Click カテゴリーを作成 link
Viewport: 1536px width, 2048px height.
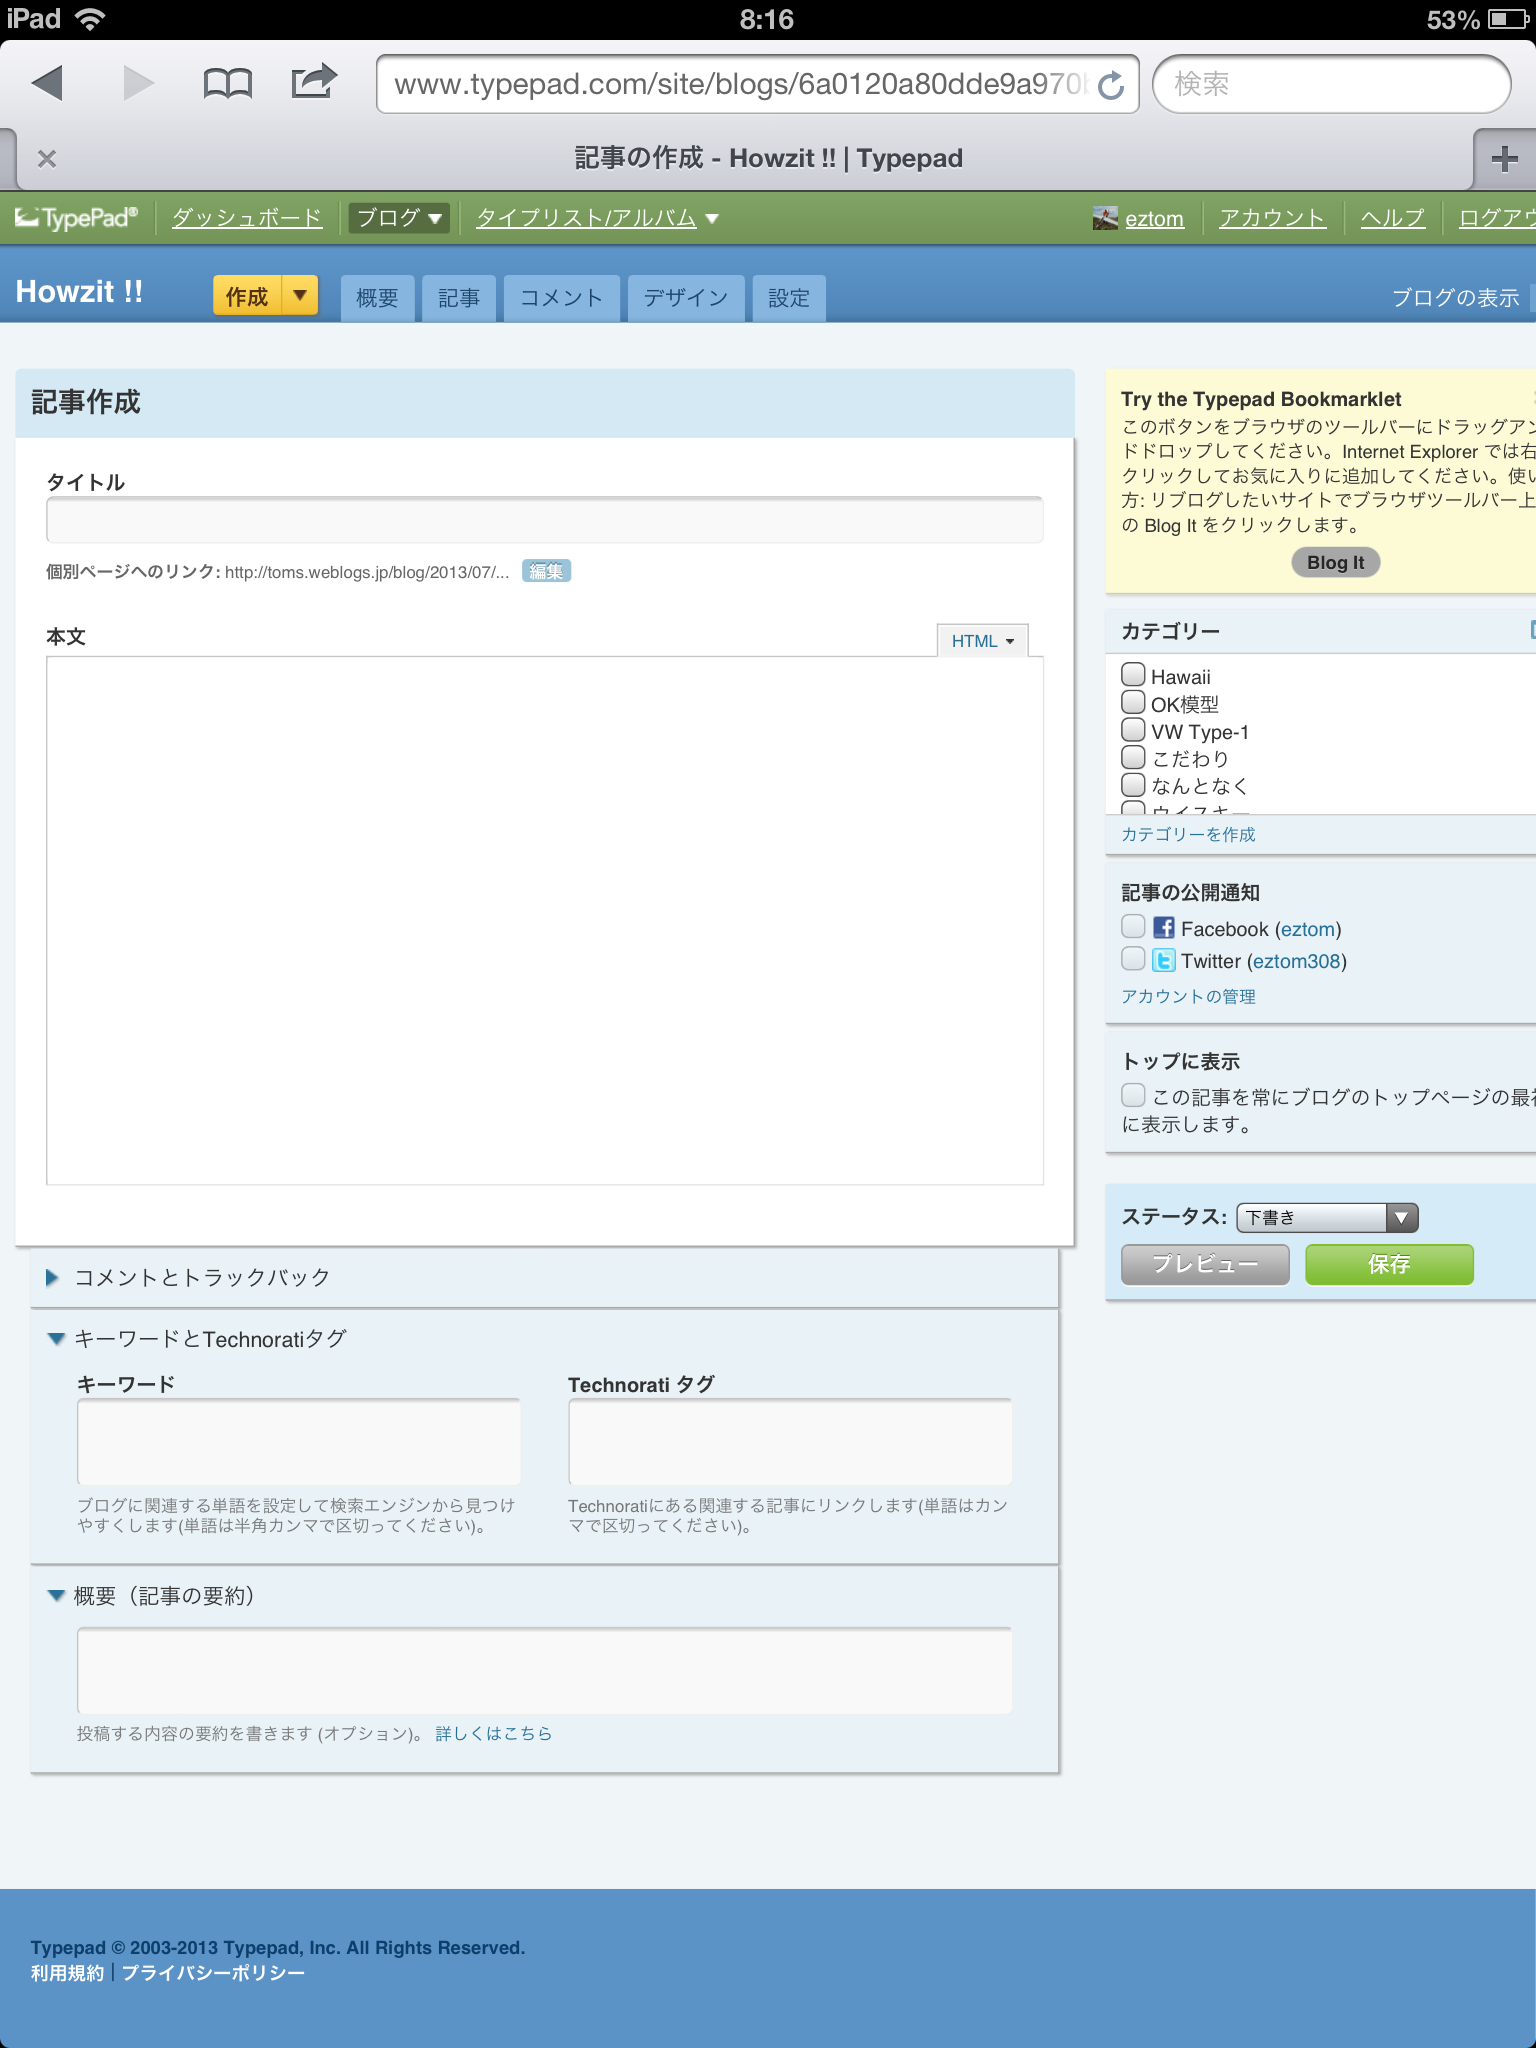point(1188,834)
